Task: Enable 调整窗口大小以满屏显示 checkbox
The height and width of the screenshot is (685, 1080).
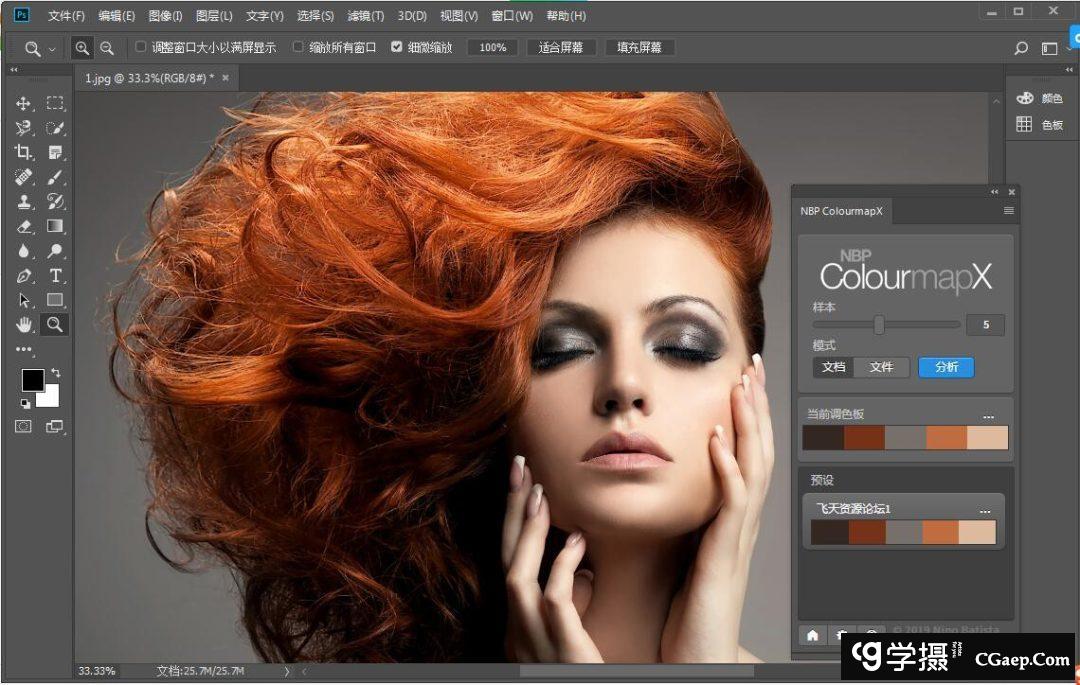Action: pos(141,47)
